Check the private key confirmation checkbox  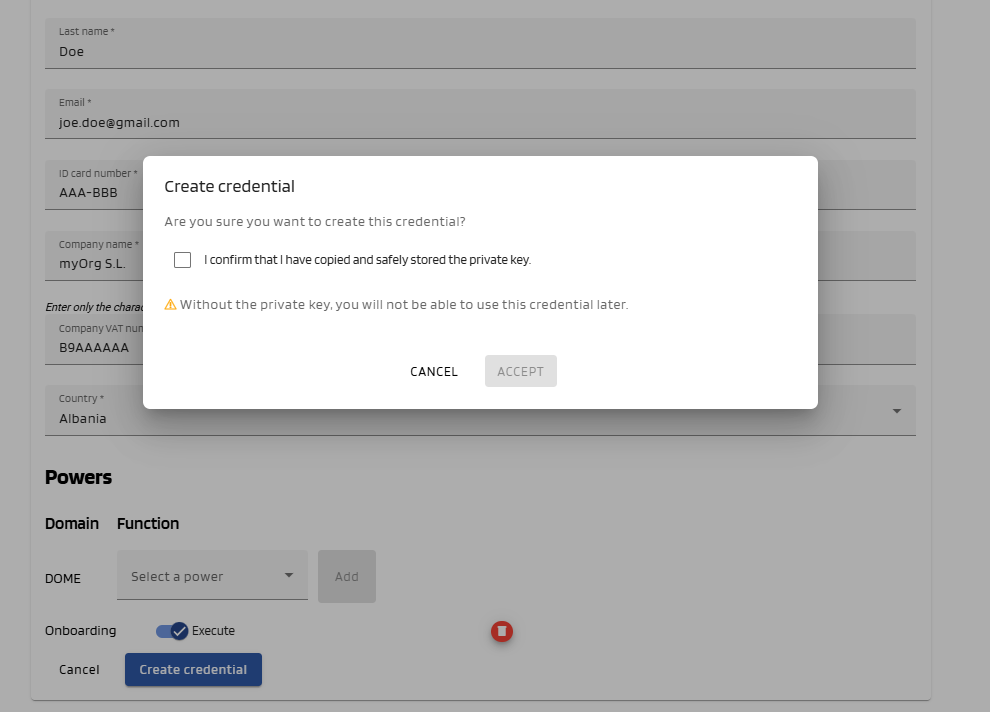click(x=182, y=260)
